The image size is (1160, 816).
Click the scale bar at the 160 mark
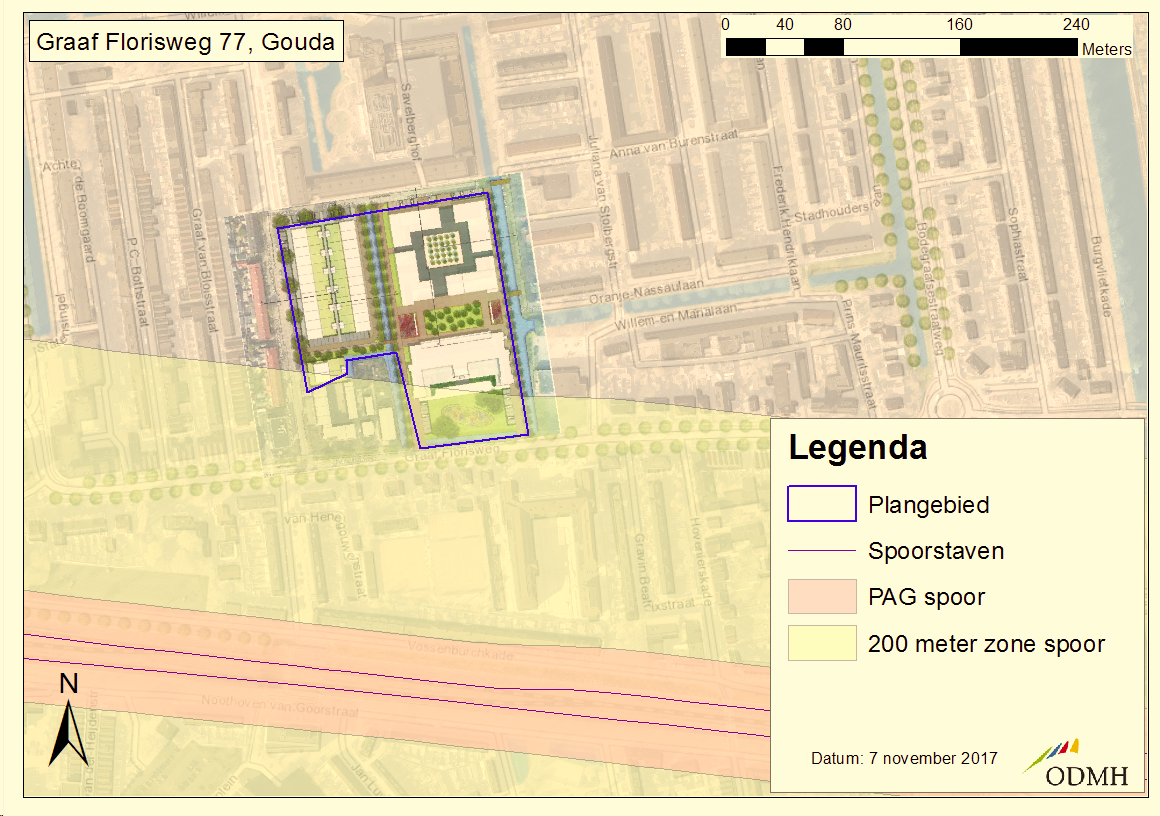[959, 46]
